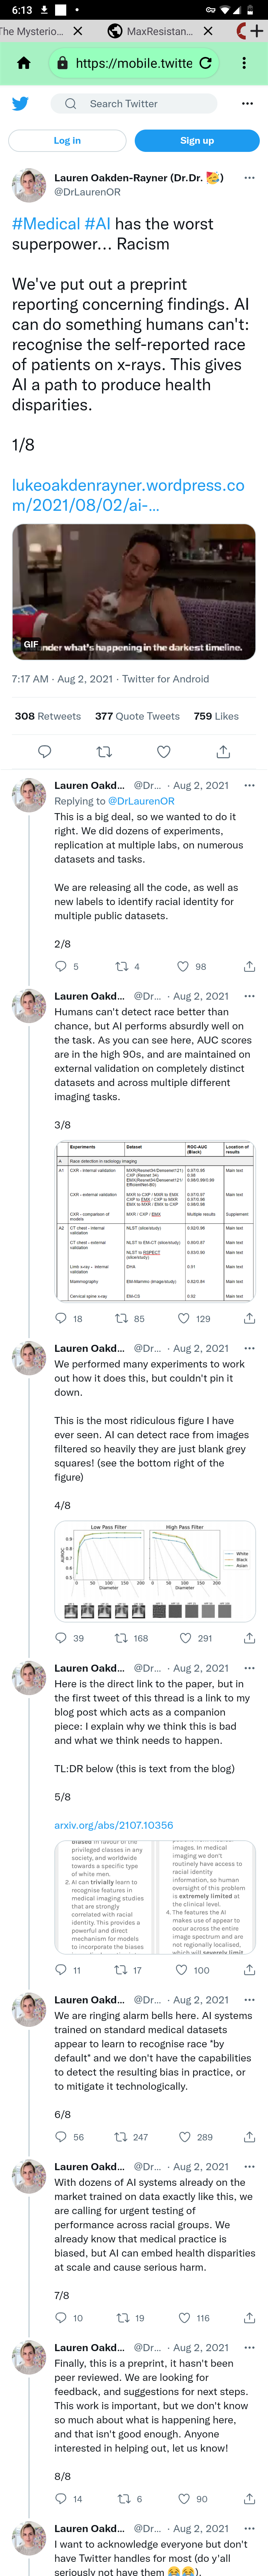268x2576 pixels.
Task: Click the Twitter bird logo
Action: click(20, 103)
